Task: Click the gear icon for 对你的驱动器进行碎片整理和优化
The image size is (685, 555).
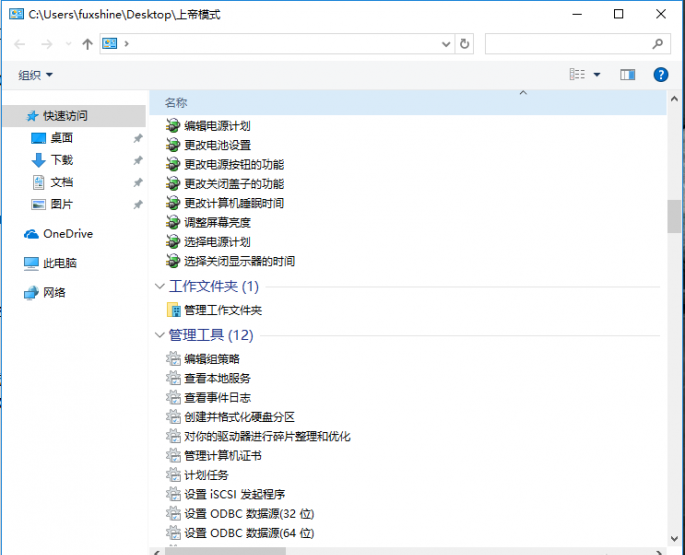Action: pos(173,436)
